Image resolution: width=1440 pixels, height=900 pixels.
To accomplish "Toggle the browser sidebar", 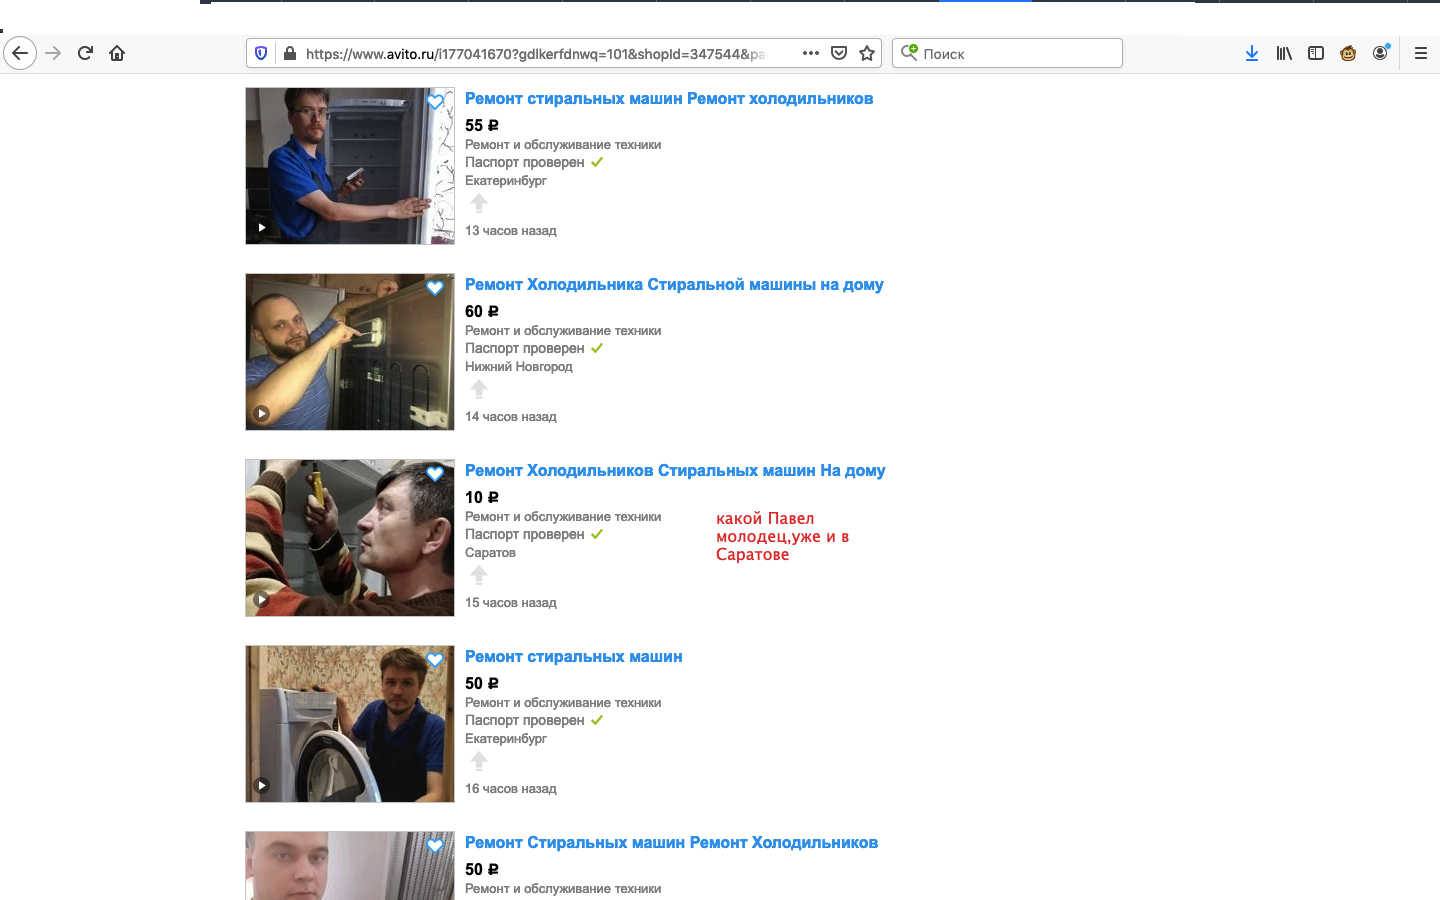I will [1316, 53].
